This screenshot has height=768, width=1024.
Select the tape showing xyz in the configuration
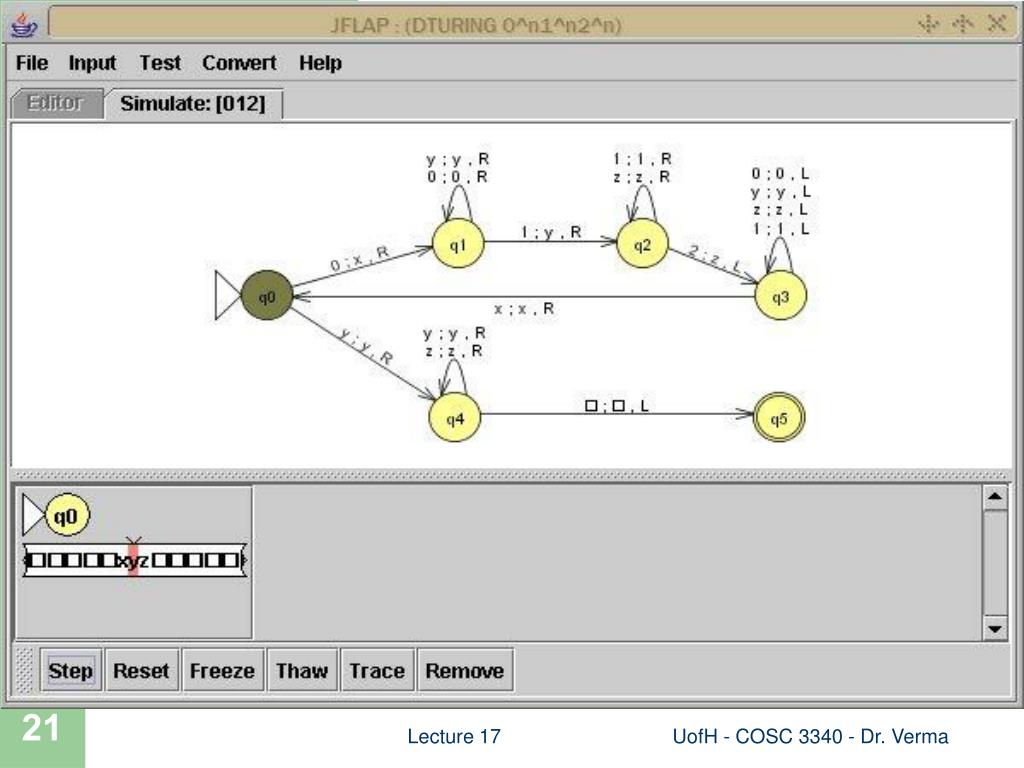[135, 560]
